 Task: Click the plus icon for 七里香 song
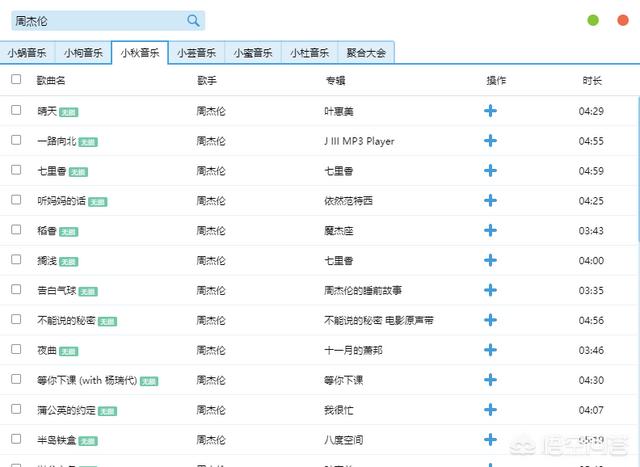pos(490,171)
